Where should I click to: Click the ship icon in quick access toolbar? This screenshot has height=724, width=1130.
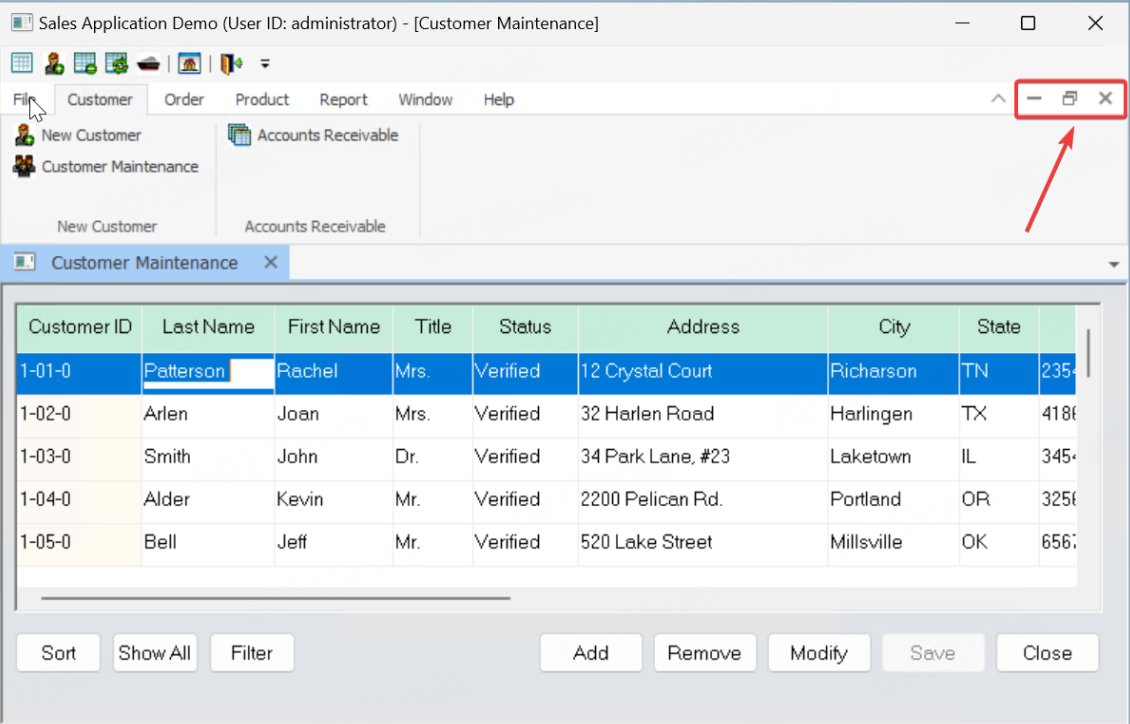(148, 64)
